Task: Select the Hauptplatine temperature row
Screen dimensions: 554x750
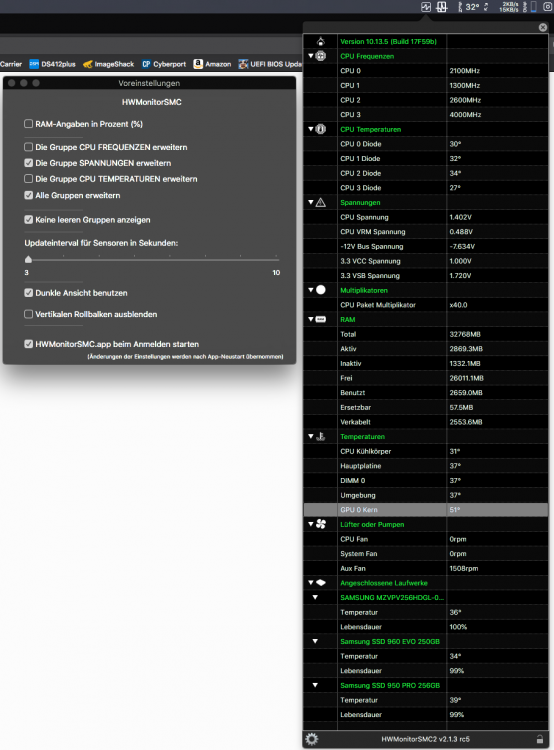Action: point(426,466)
